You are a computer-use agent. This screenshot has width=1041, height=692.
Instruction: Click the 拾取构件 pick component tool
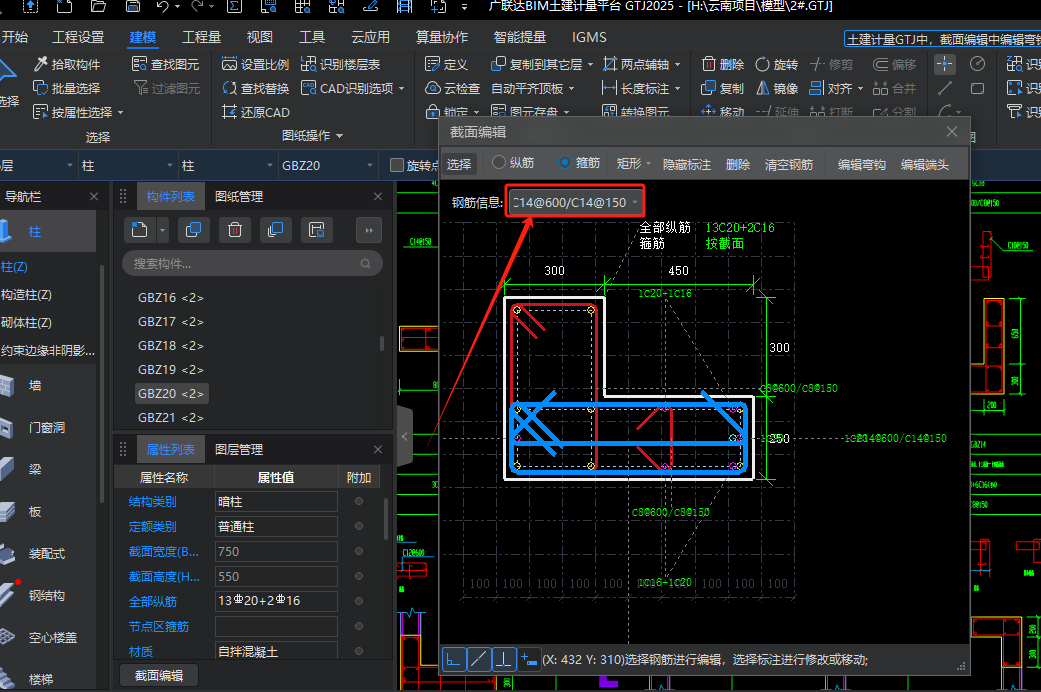(66, 64)
